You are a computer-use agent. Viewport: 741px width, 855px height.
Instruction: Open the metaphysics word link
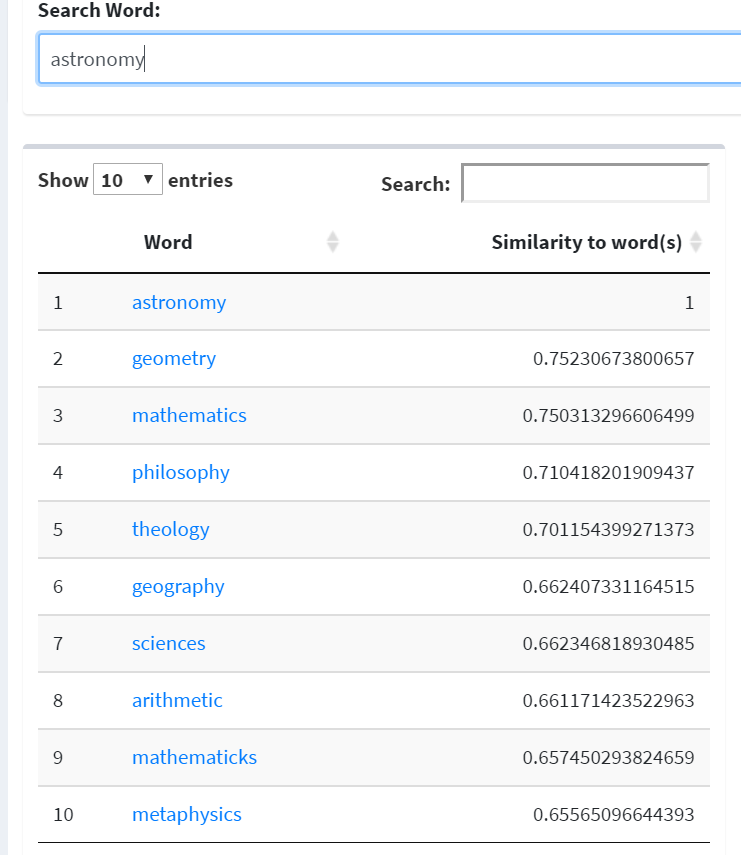tap(187, 815)
